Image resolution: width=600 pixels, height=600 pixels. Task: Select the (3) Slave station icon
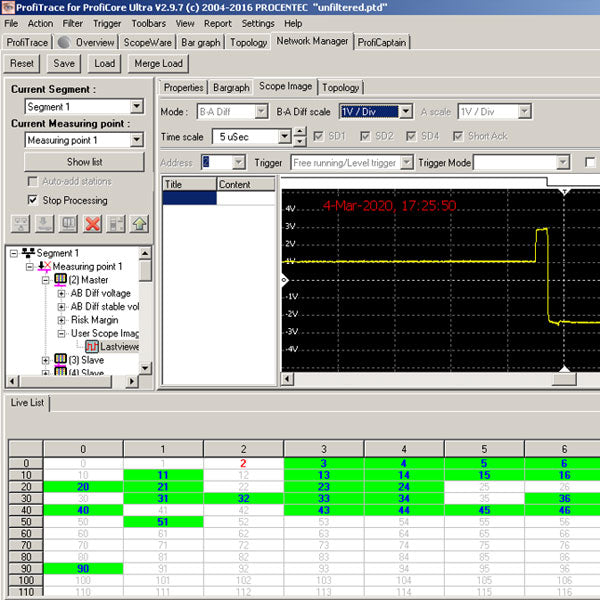click(x=59, y=359)
